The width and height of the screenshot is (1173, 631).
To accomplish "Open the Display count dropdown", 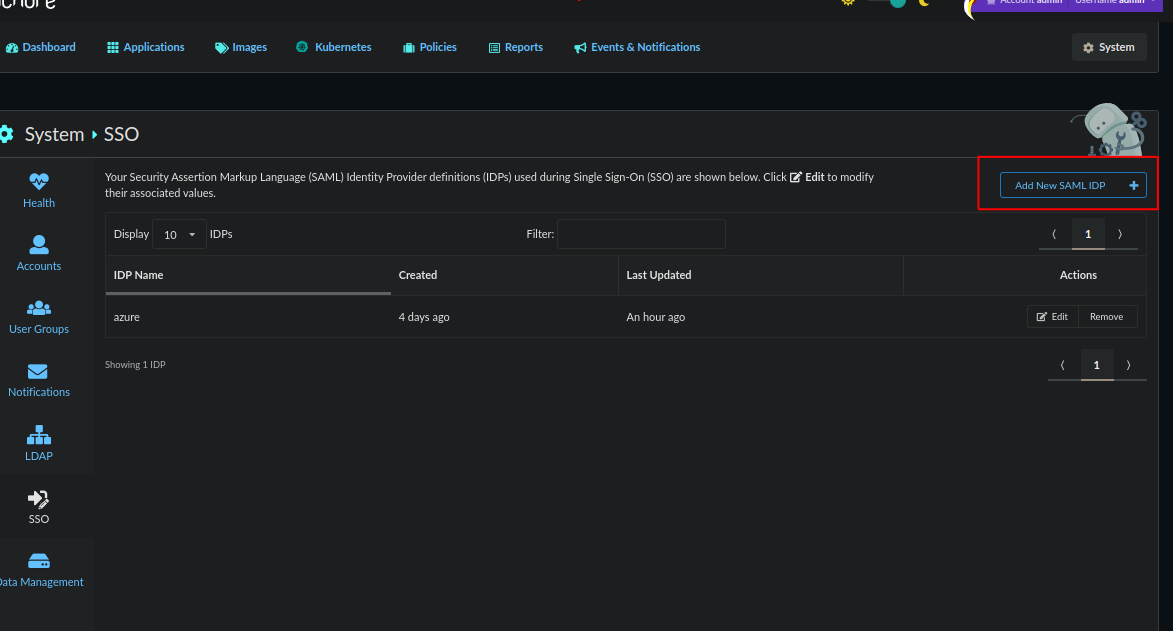I will (179, 233).
